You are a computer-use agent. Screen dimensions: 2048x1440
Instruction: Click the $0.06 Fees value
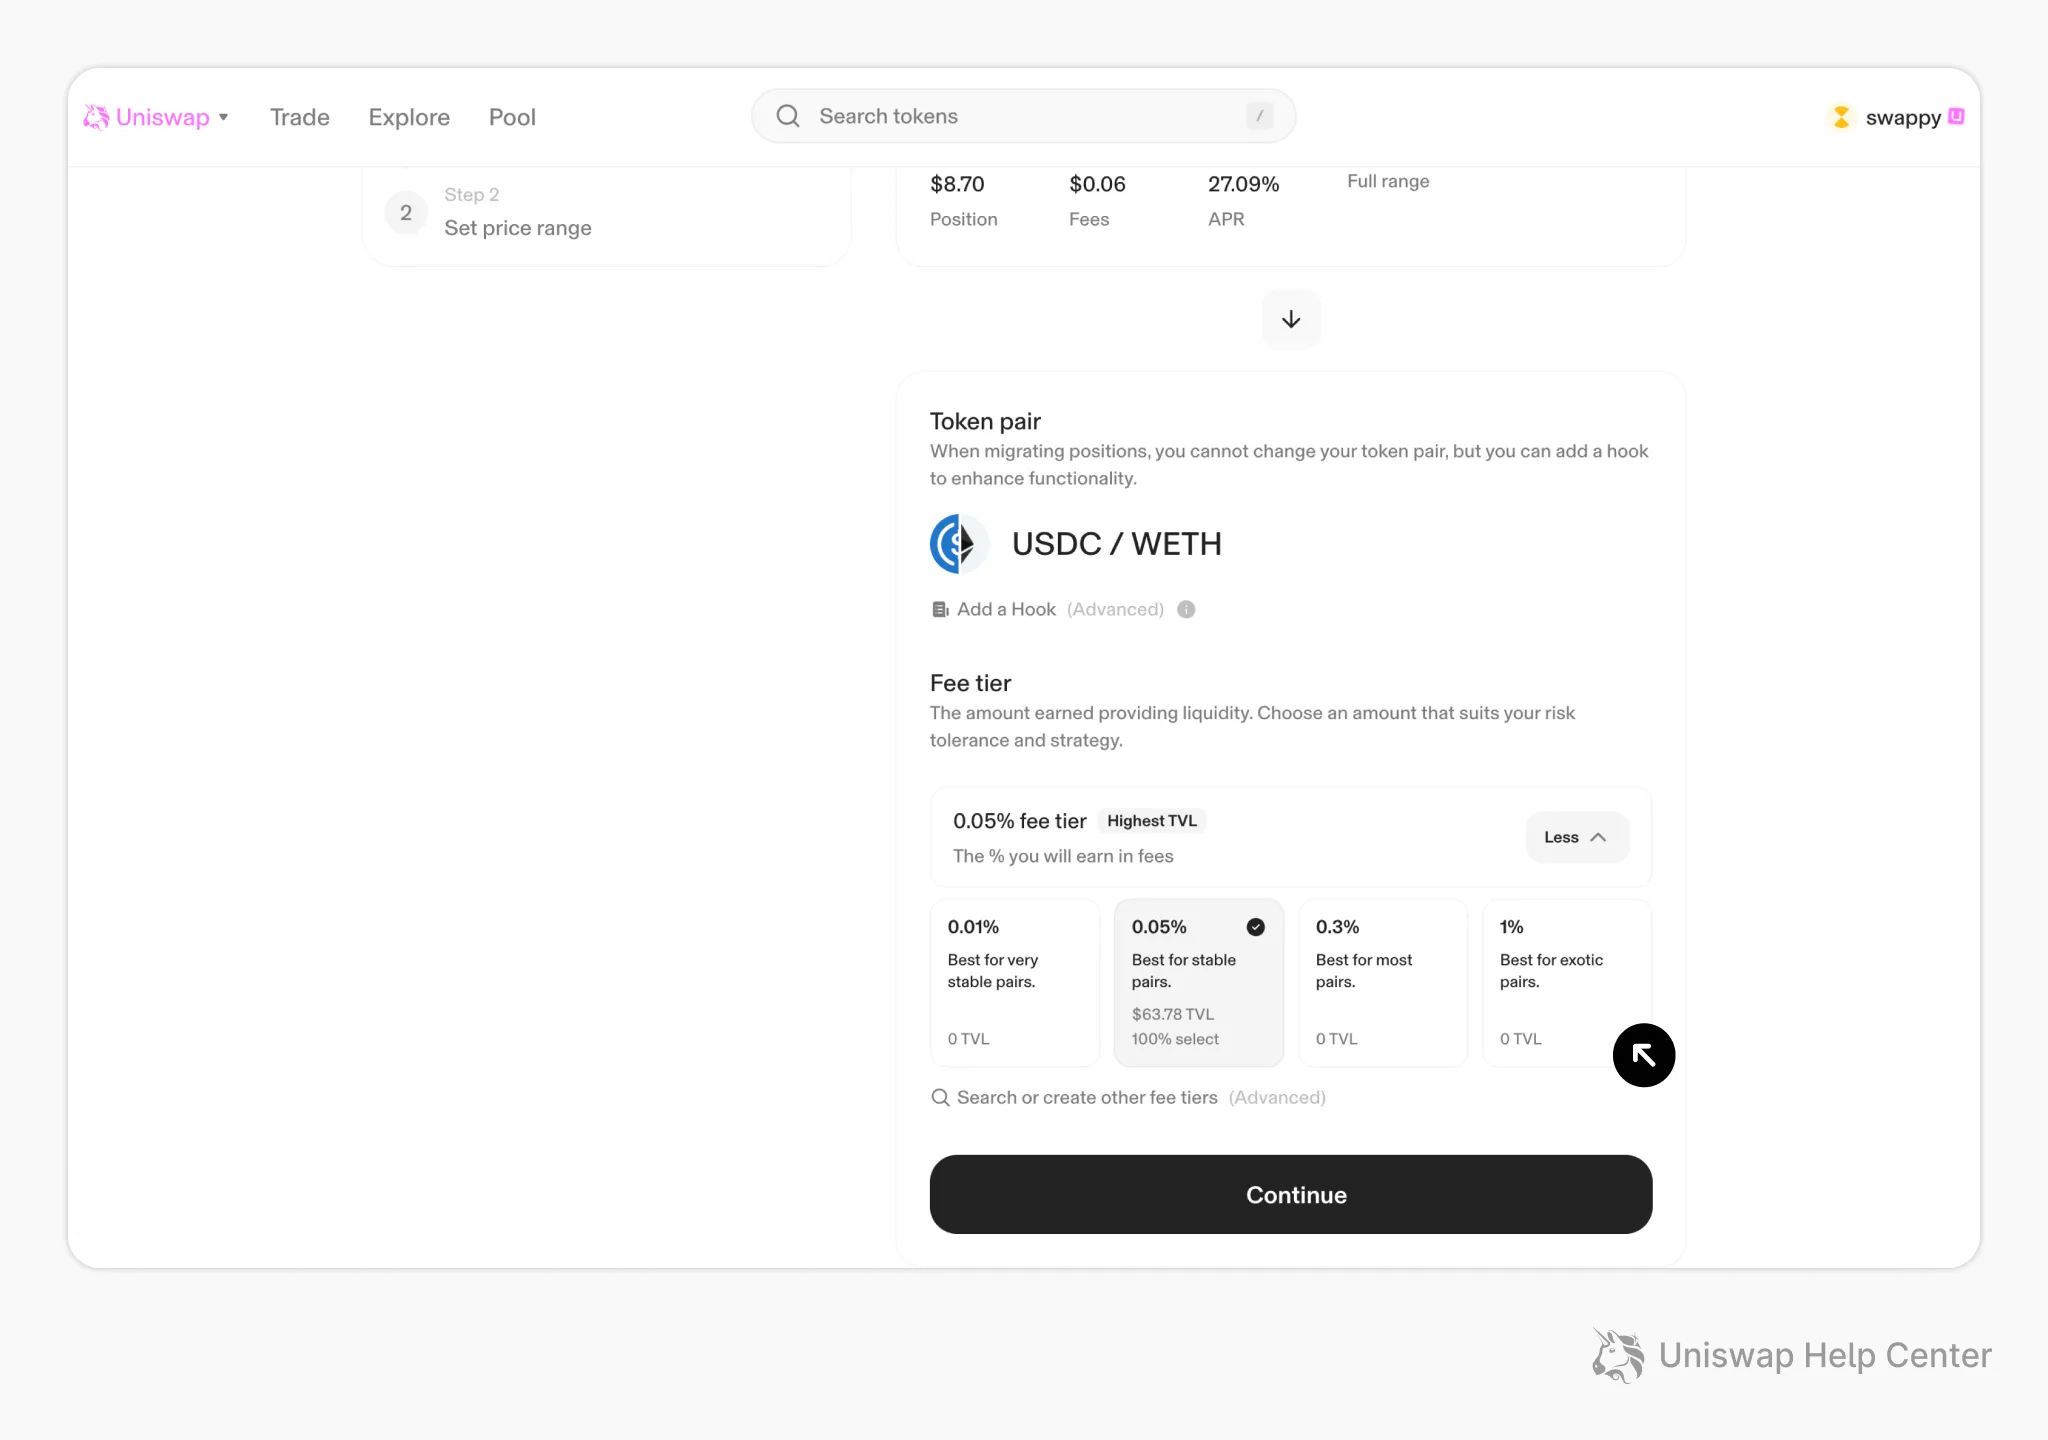coord(1097,184)
